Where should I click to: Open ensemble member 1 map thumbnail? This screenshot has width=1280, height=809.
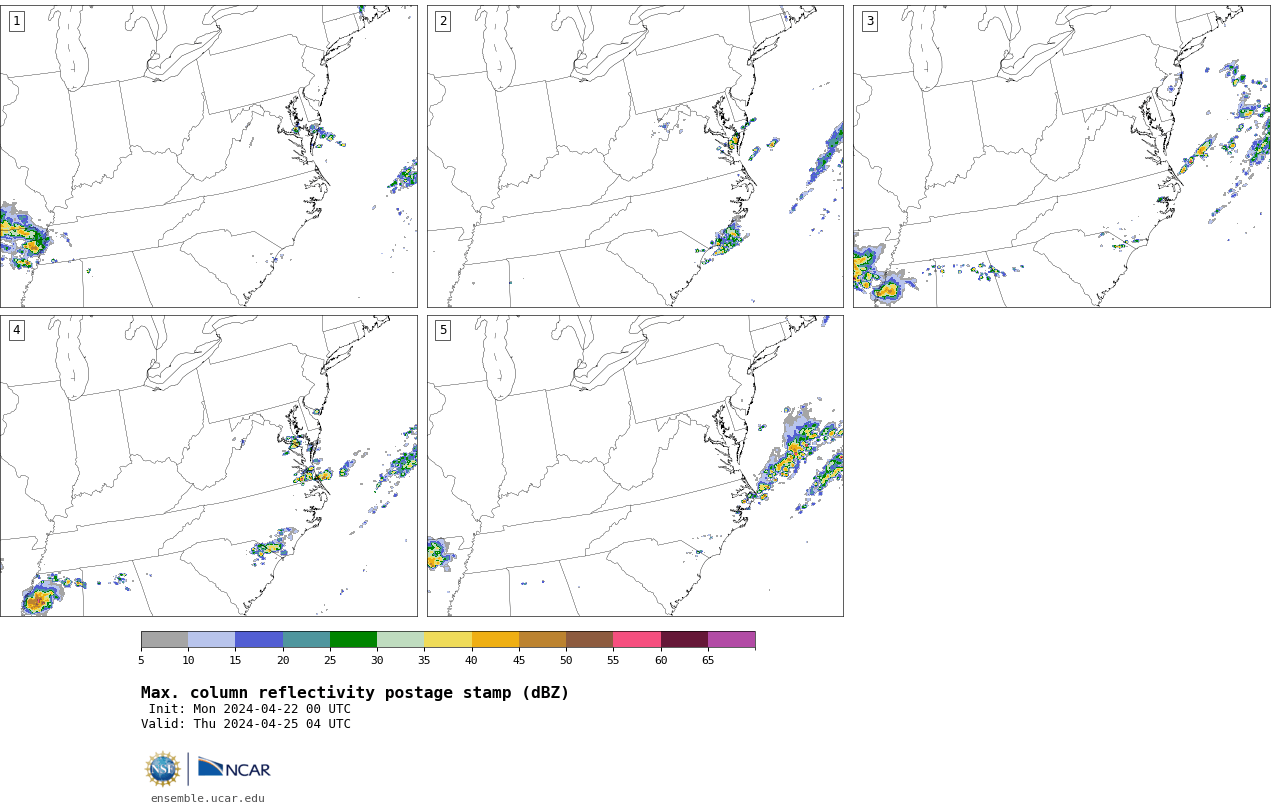pyautogui.click(x=208, y=156)
